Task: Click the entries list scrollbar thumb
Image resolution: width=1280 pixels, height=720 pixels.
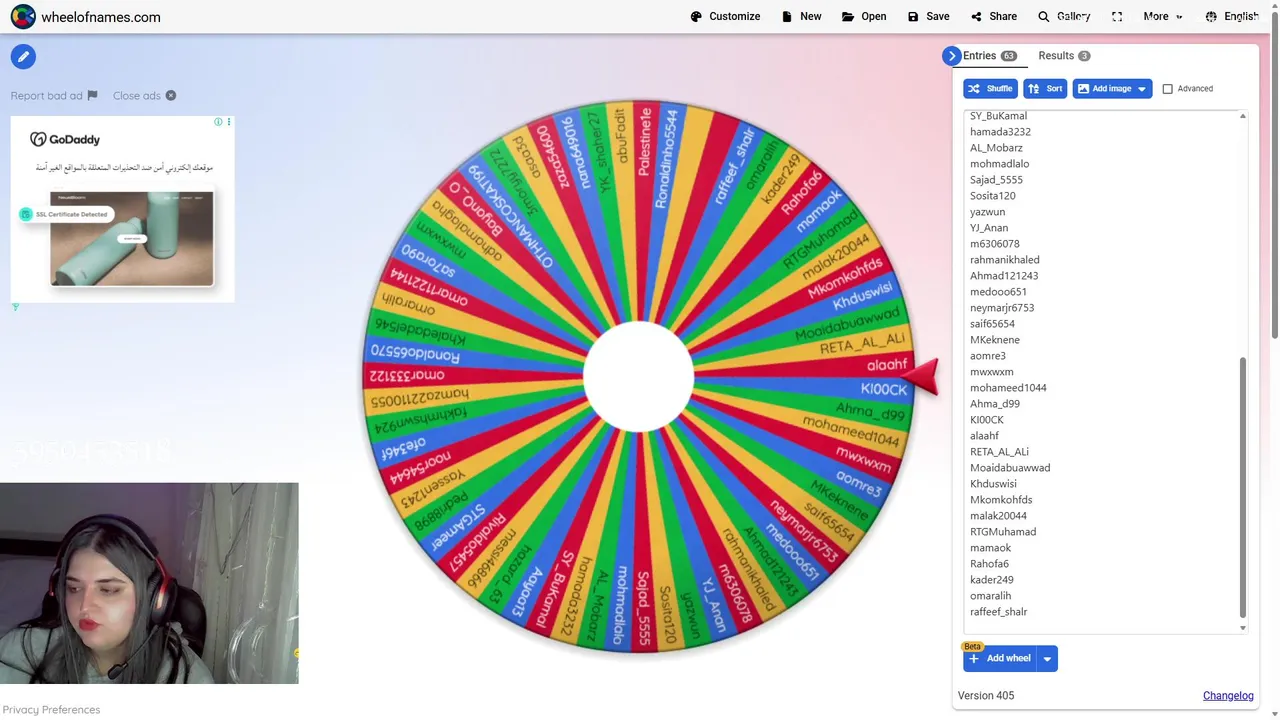Action: [x=1243, y=487]
